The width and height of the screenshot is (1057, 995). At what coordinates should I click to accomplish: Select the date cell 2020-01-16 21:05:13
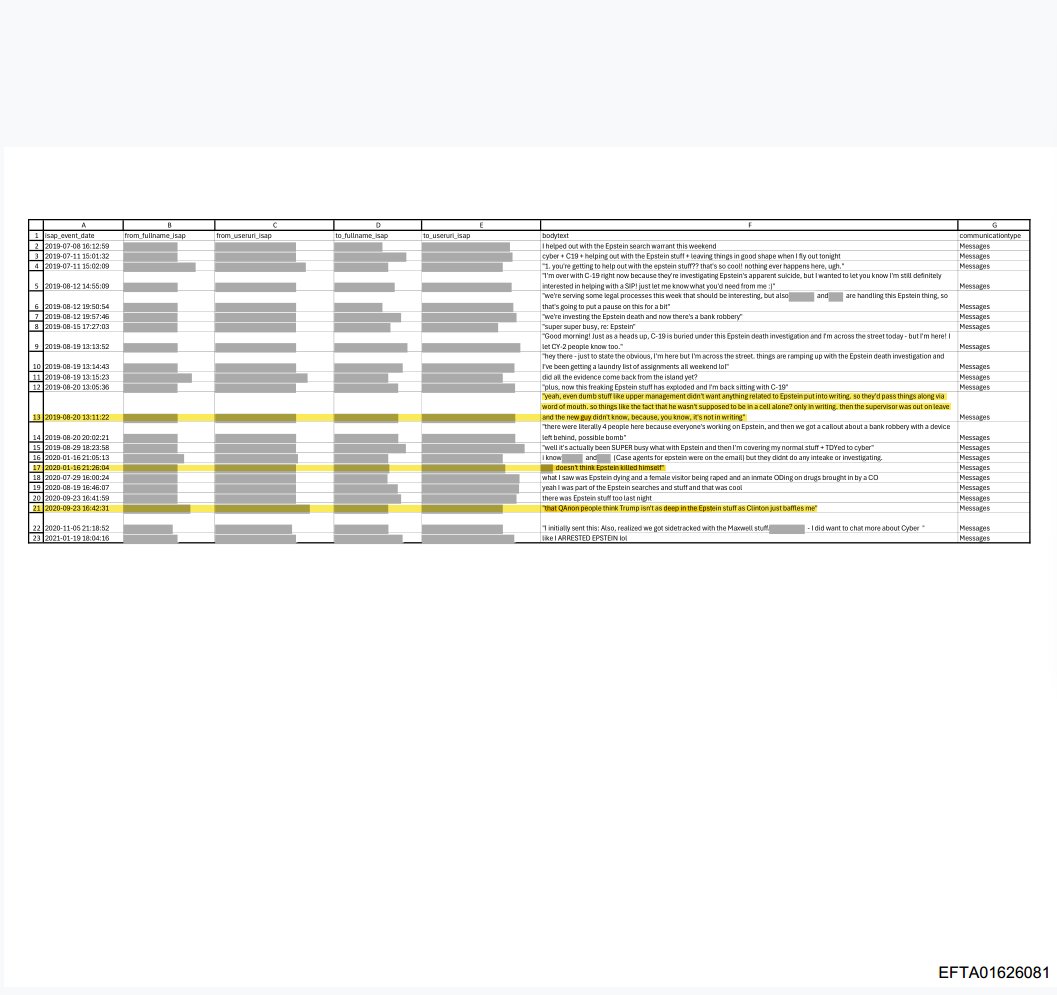(x=84, y=458)
